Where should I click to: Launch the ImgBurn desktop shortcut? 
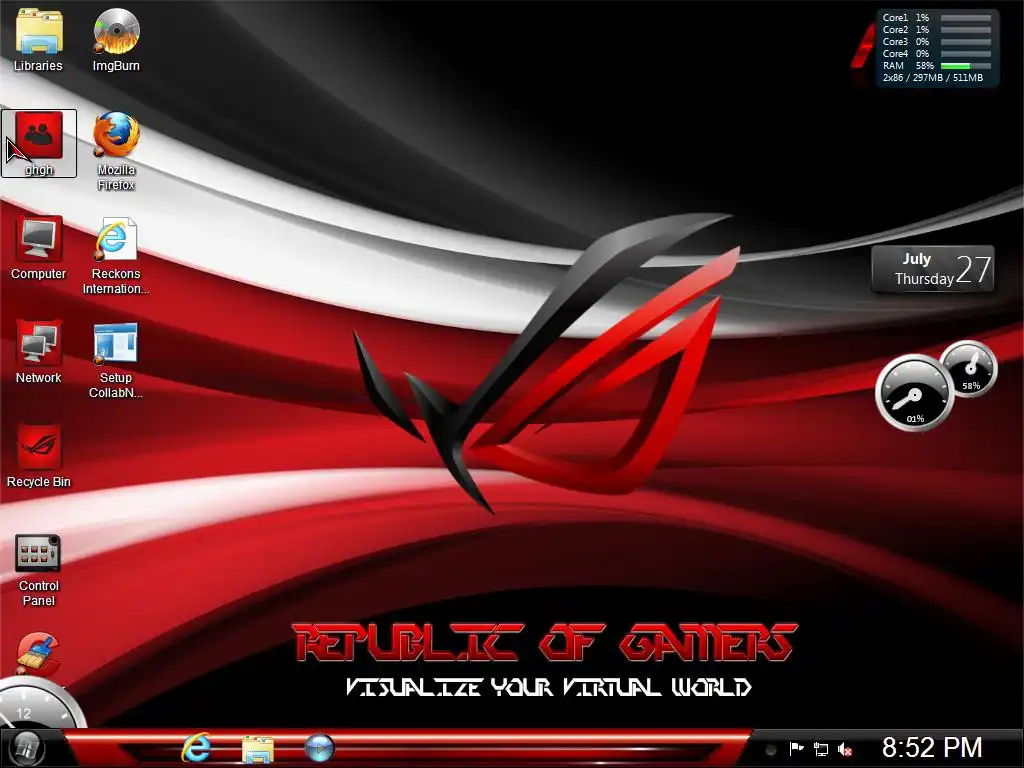(x=116, y=39)
